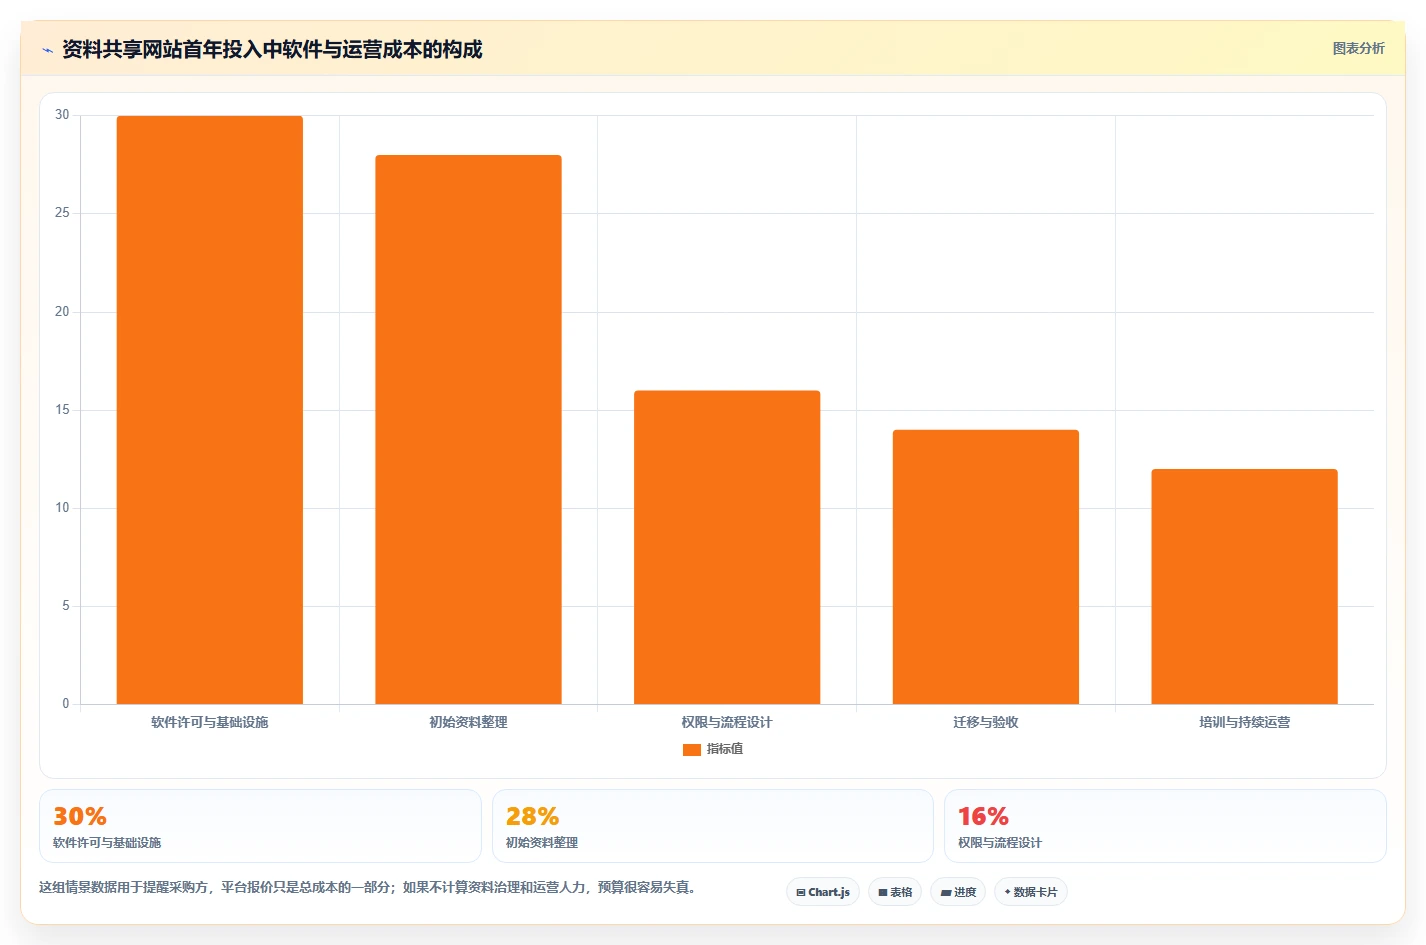
Task: Open the 28% 初始资料整理 card
Action: [x=712, y=826]
